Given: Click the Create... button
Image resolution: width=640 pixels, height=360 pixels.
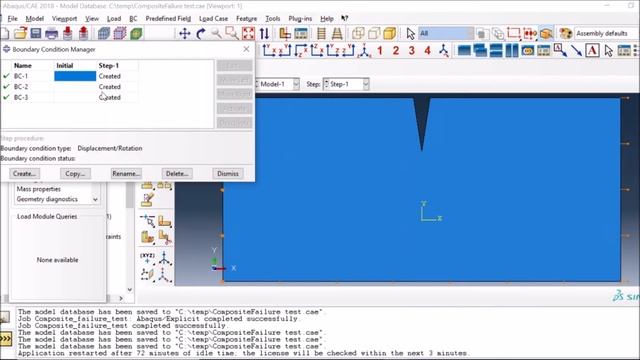Looking at the screenshot, I should [24, 173].
